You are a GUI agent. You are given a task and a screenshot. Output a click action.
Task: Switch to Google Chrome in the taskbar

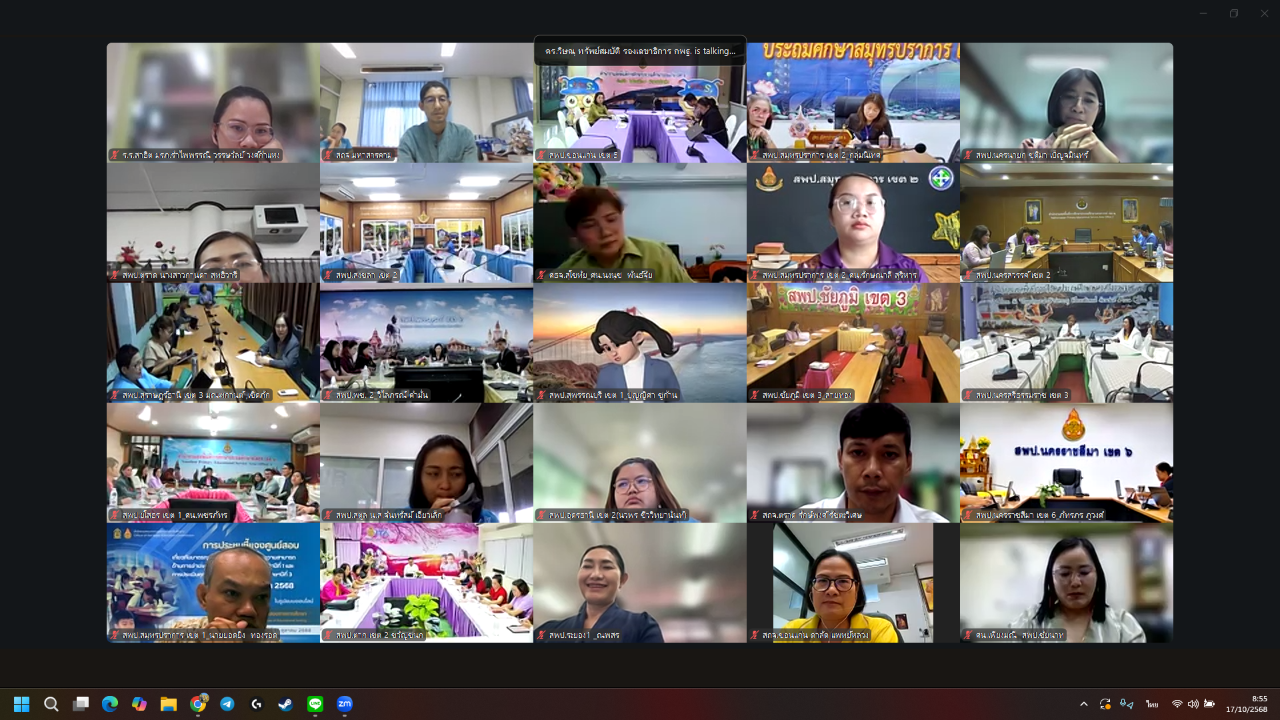[x=198, y=704]
